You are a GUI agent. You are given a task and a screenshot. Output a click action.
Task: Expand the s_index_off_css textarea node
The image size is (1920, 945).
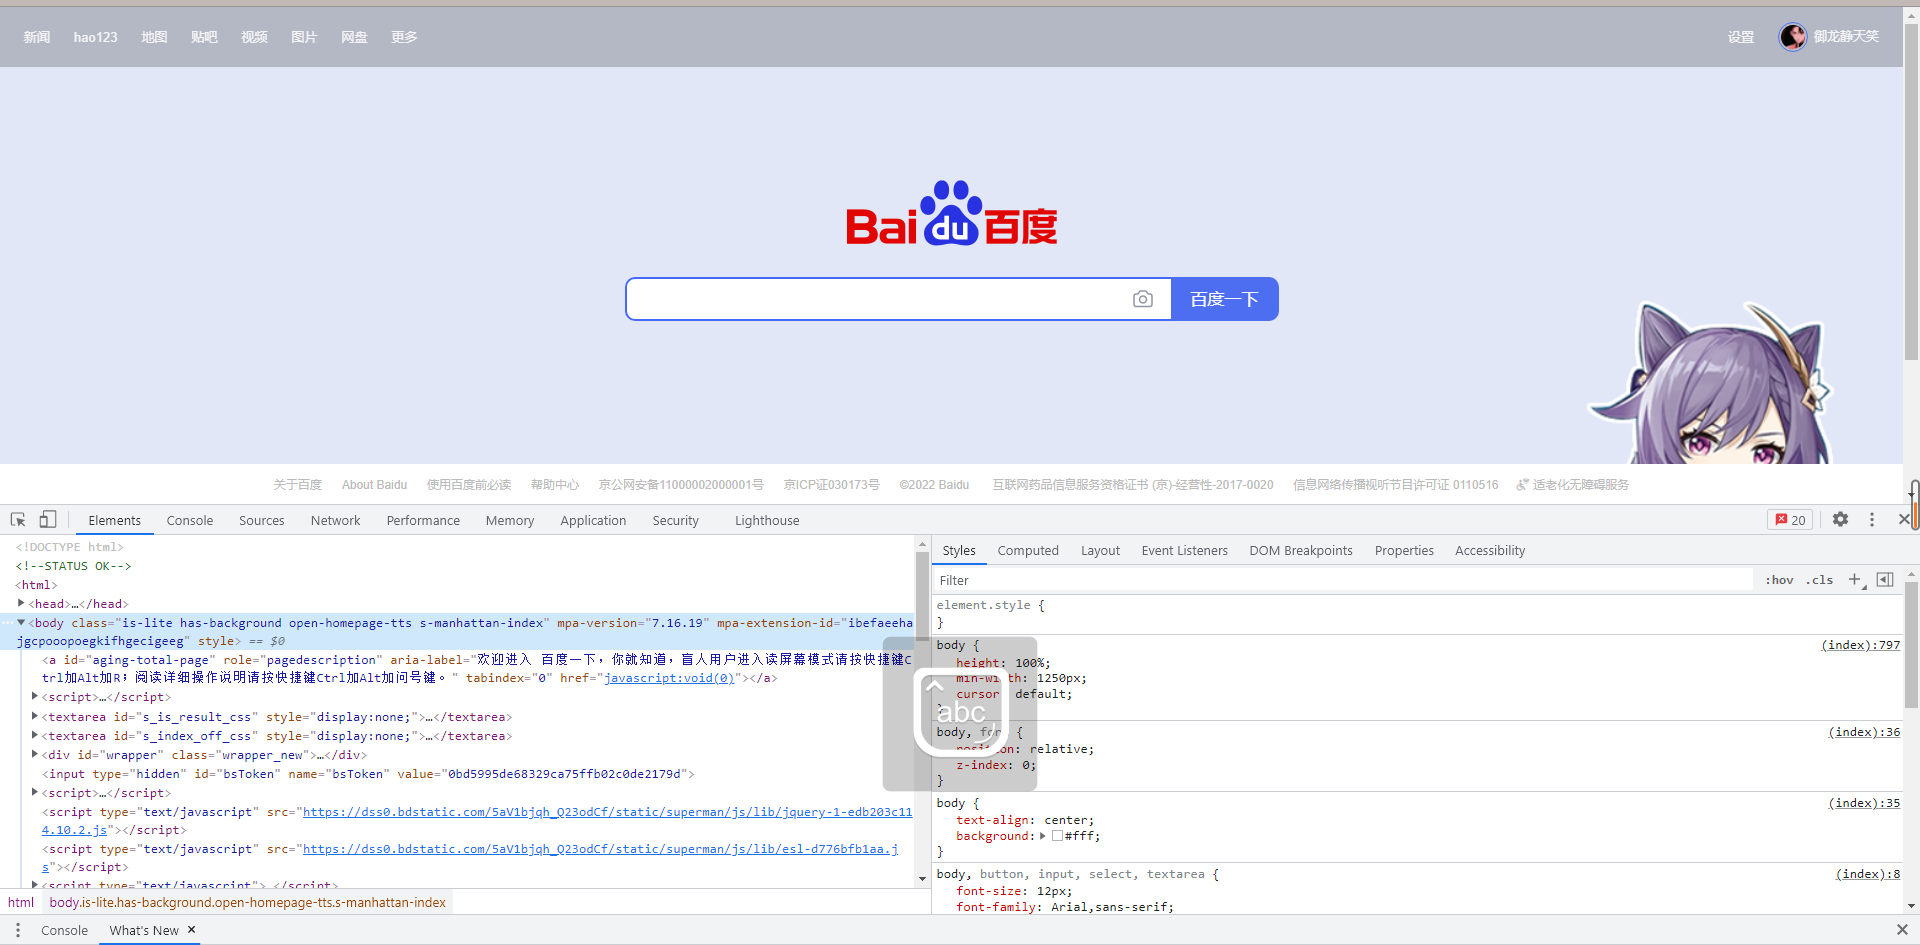[35, 735]
